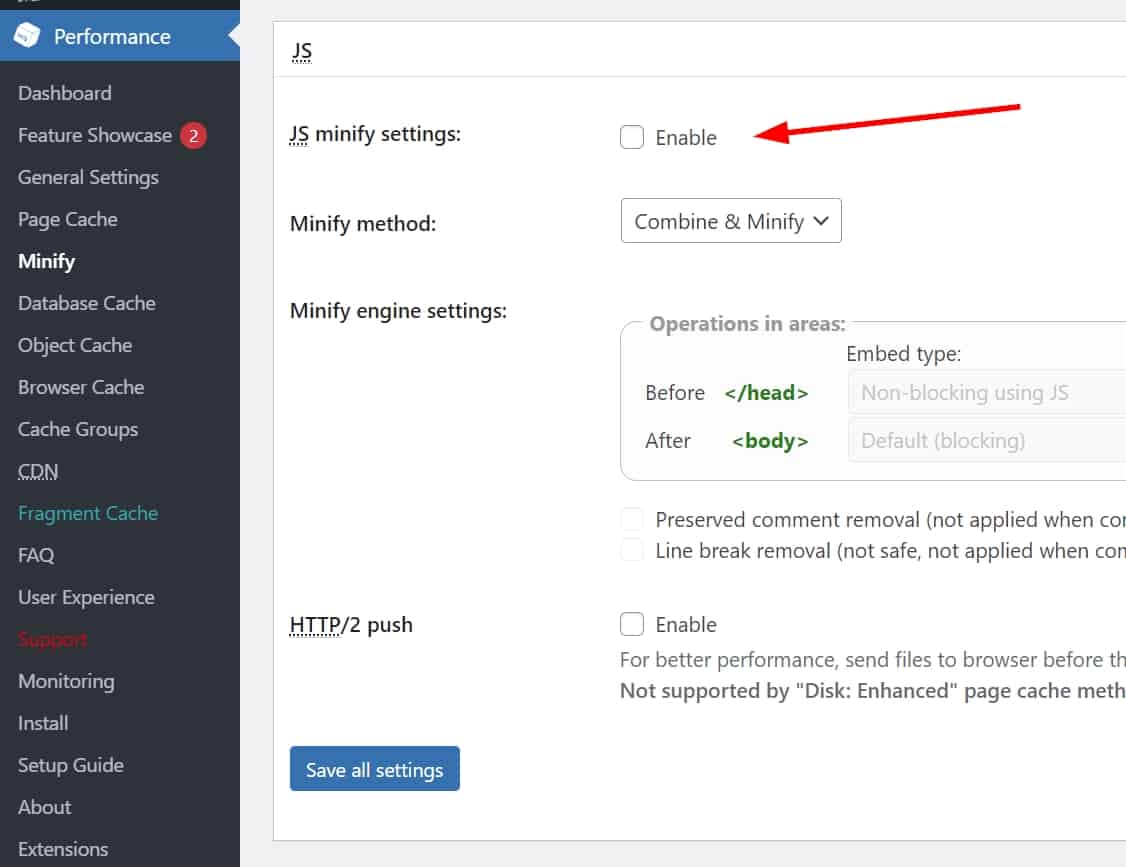This screenshot has height=867, width=1126.
Task: Select Page Cache from the sidebar
Action: point(67,219)
